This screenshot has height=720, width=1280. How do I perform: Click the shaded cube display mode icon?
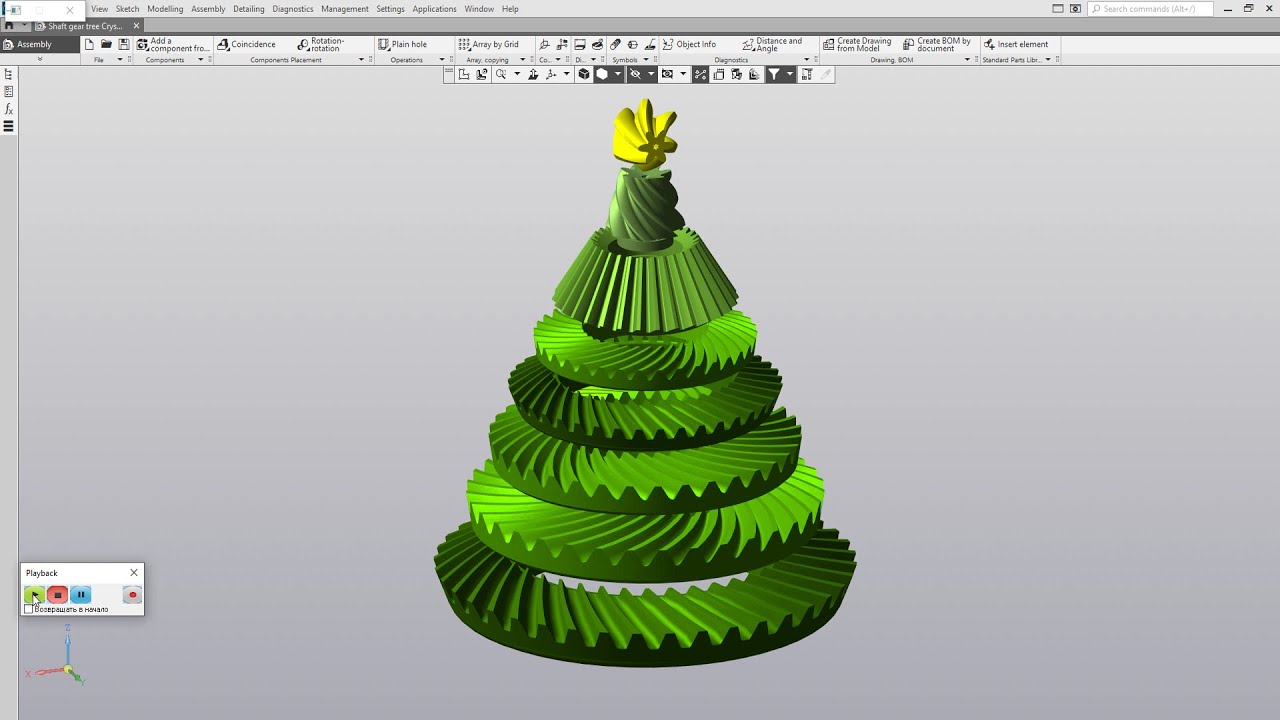click(x=584, y=74)
